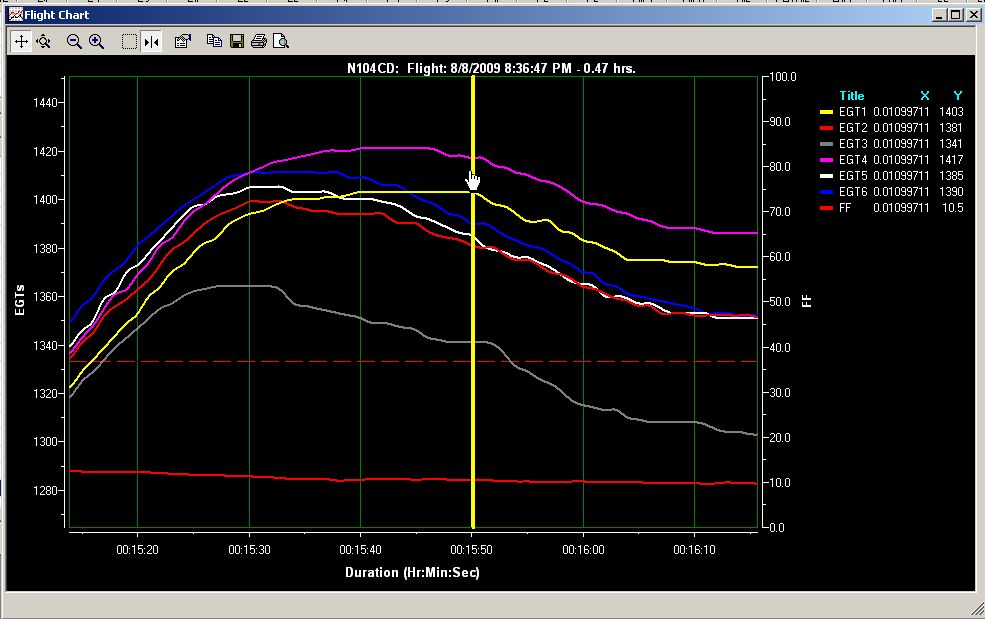
Task: Select the dotted rectangle zoom-box tool
Action: tap(129, 41)
